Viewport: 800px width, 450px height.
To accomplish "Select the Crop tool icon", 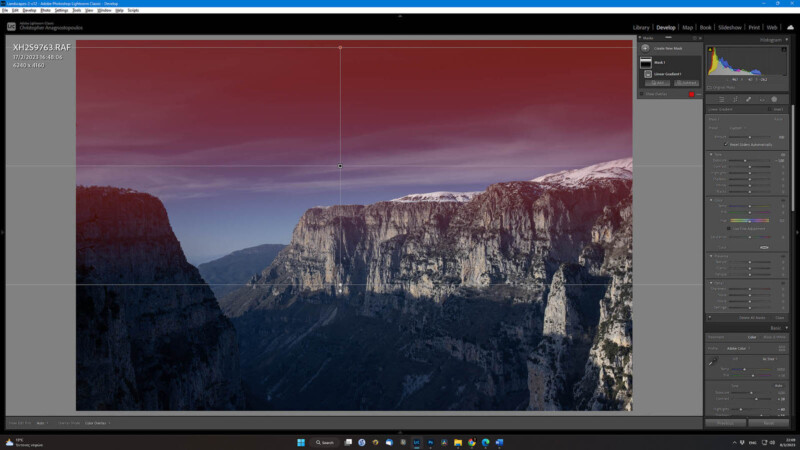I will pyautogui.click(x=734, y=99).
